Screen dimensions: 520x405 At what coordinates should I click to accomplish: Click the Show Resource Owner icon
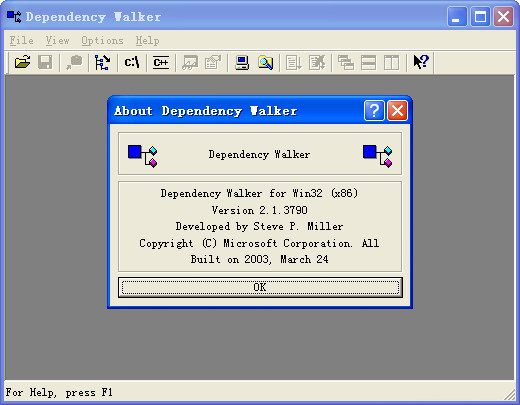(x=190, y=62)
